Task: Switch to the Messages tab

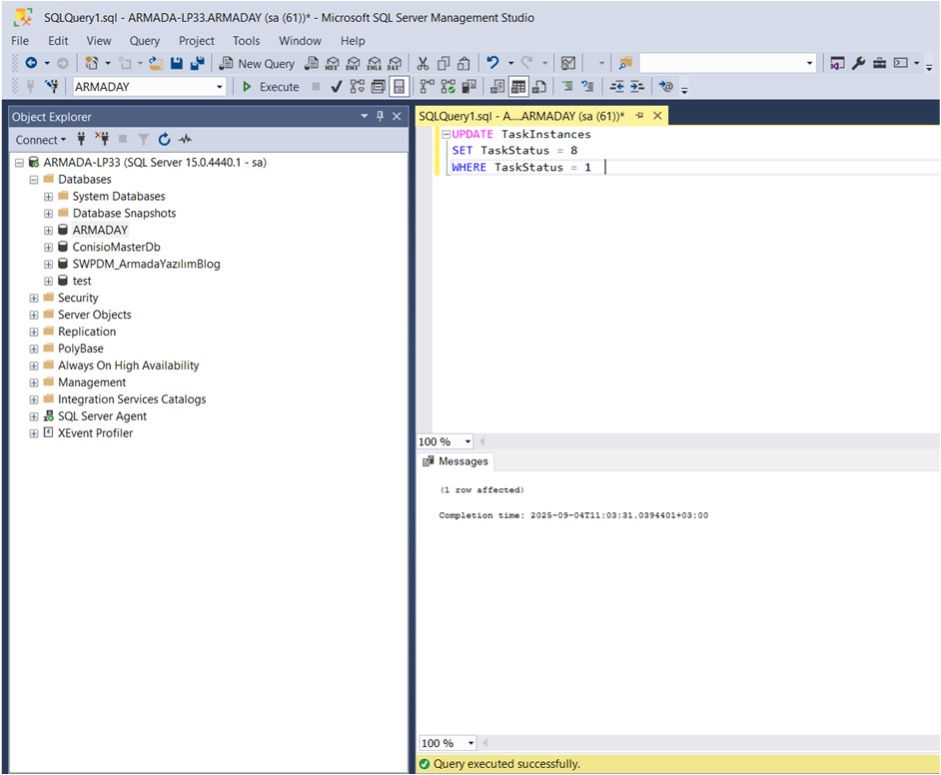Action: tap(455, 461)
